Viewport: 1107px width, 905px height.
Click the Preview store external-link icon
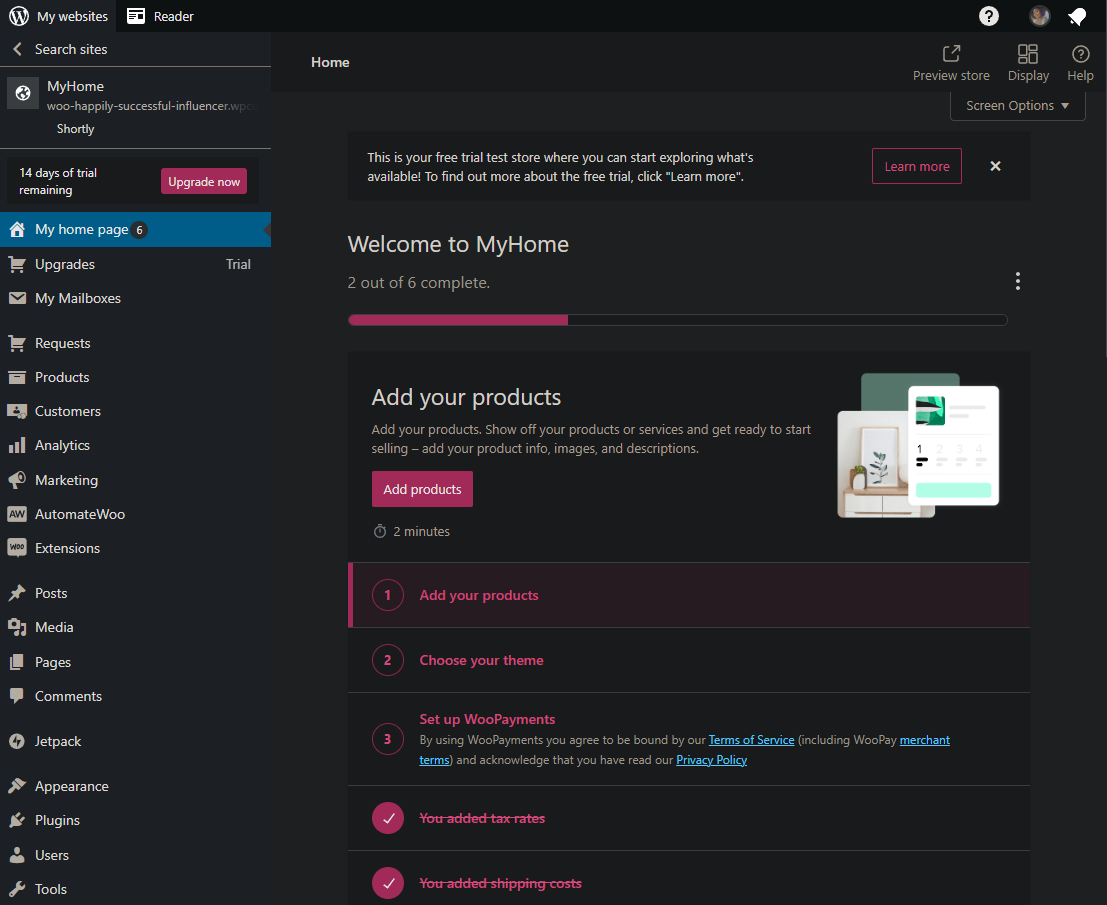pyautogui.click(x=951, y=54)
